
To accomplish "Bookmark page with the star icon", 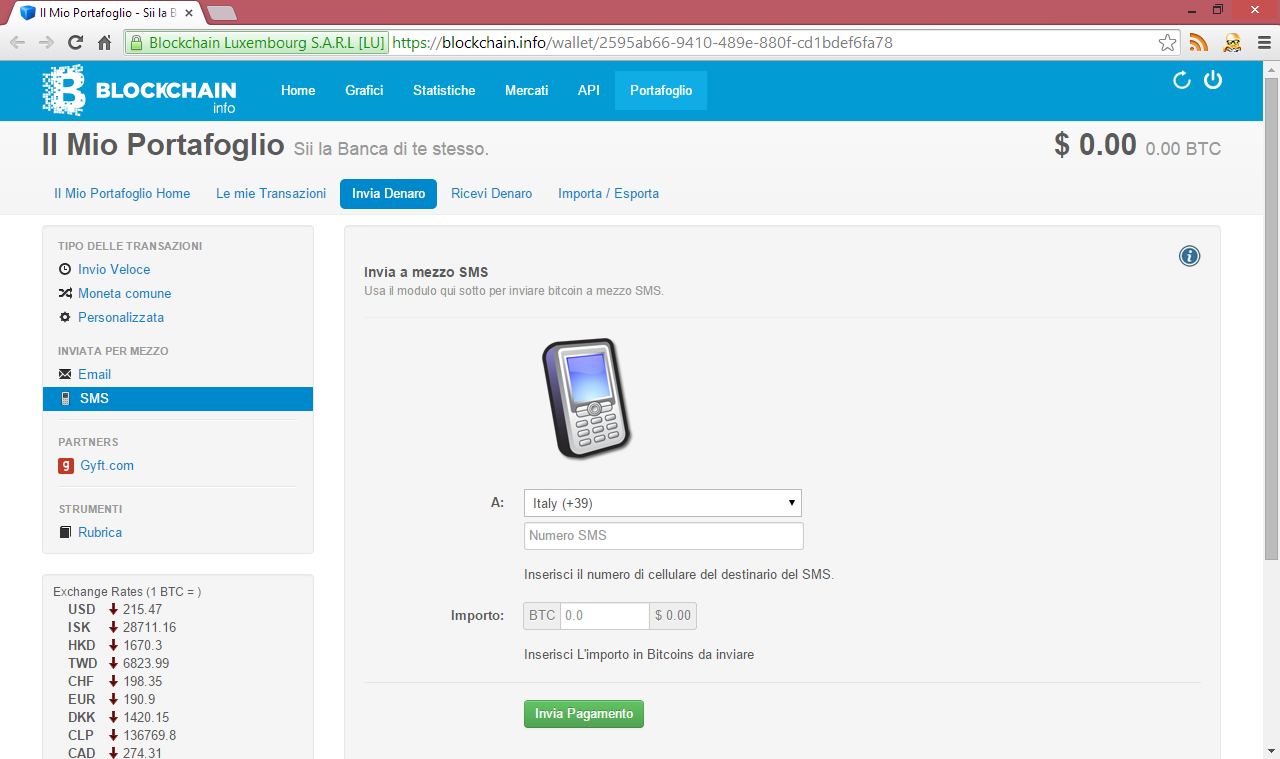I will coord(1167,43).
